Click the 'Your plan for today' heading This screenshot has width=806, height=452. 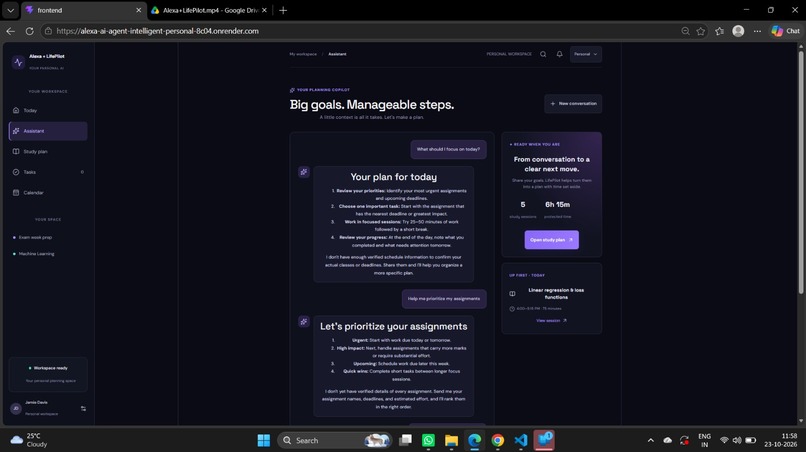tap(394, 177)
